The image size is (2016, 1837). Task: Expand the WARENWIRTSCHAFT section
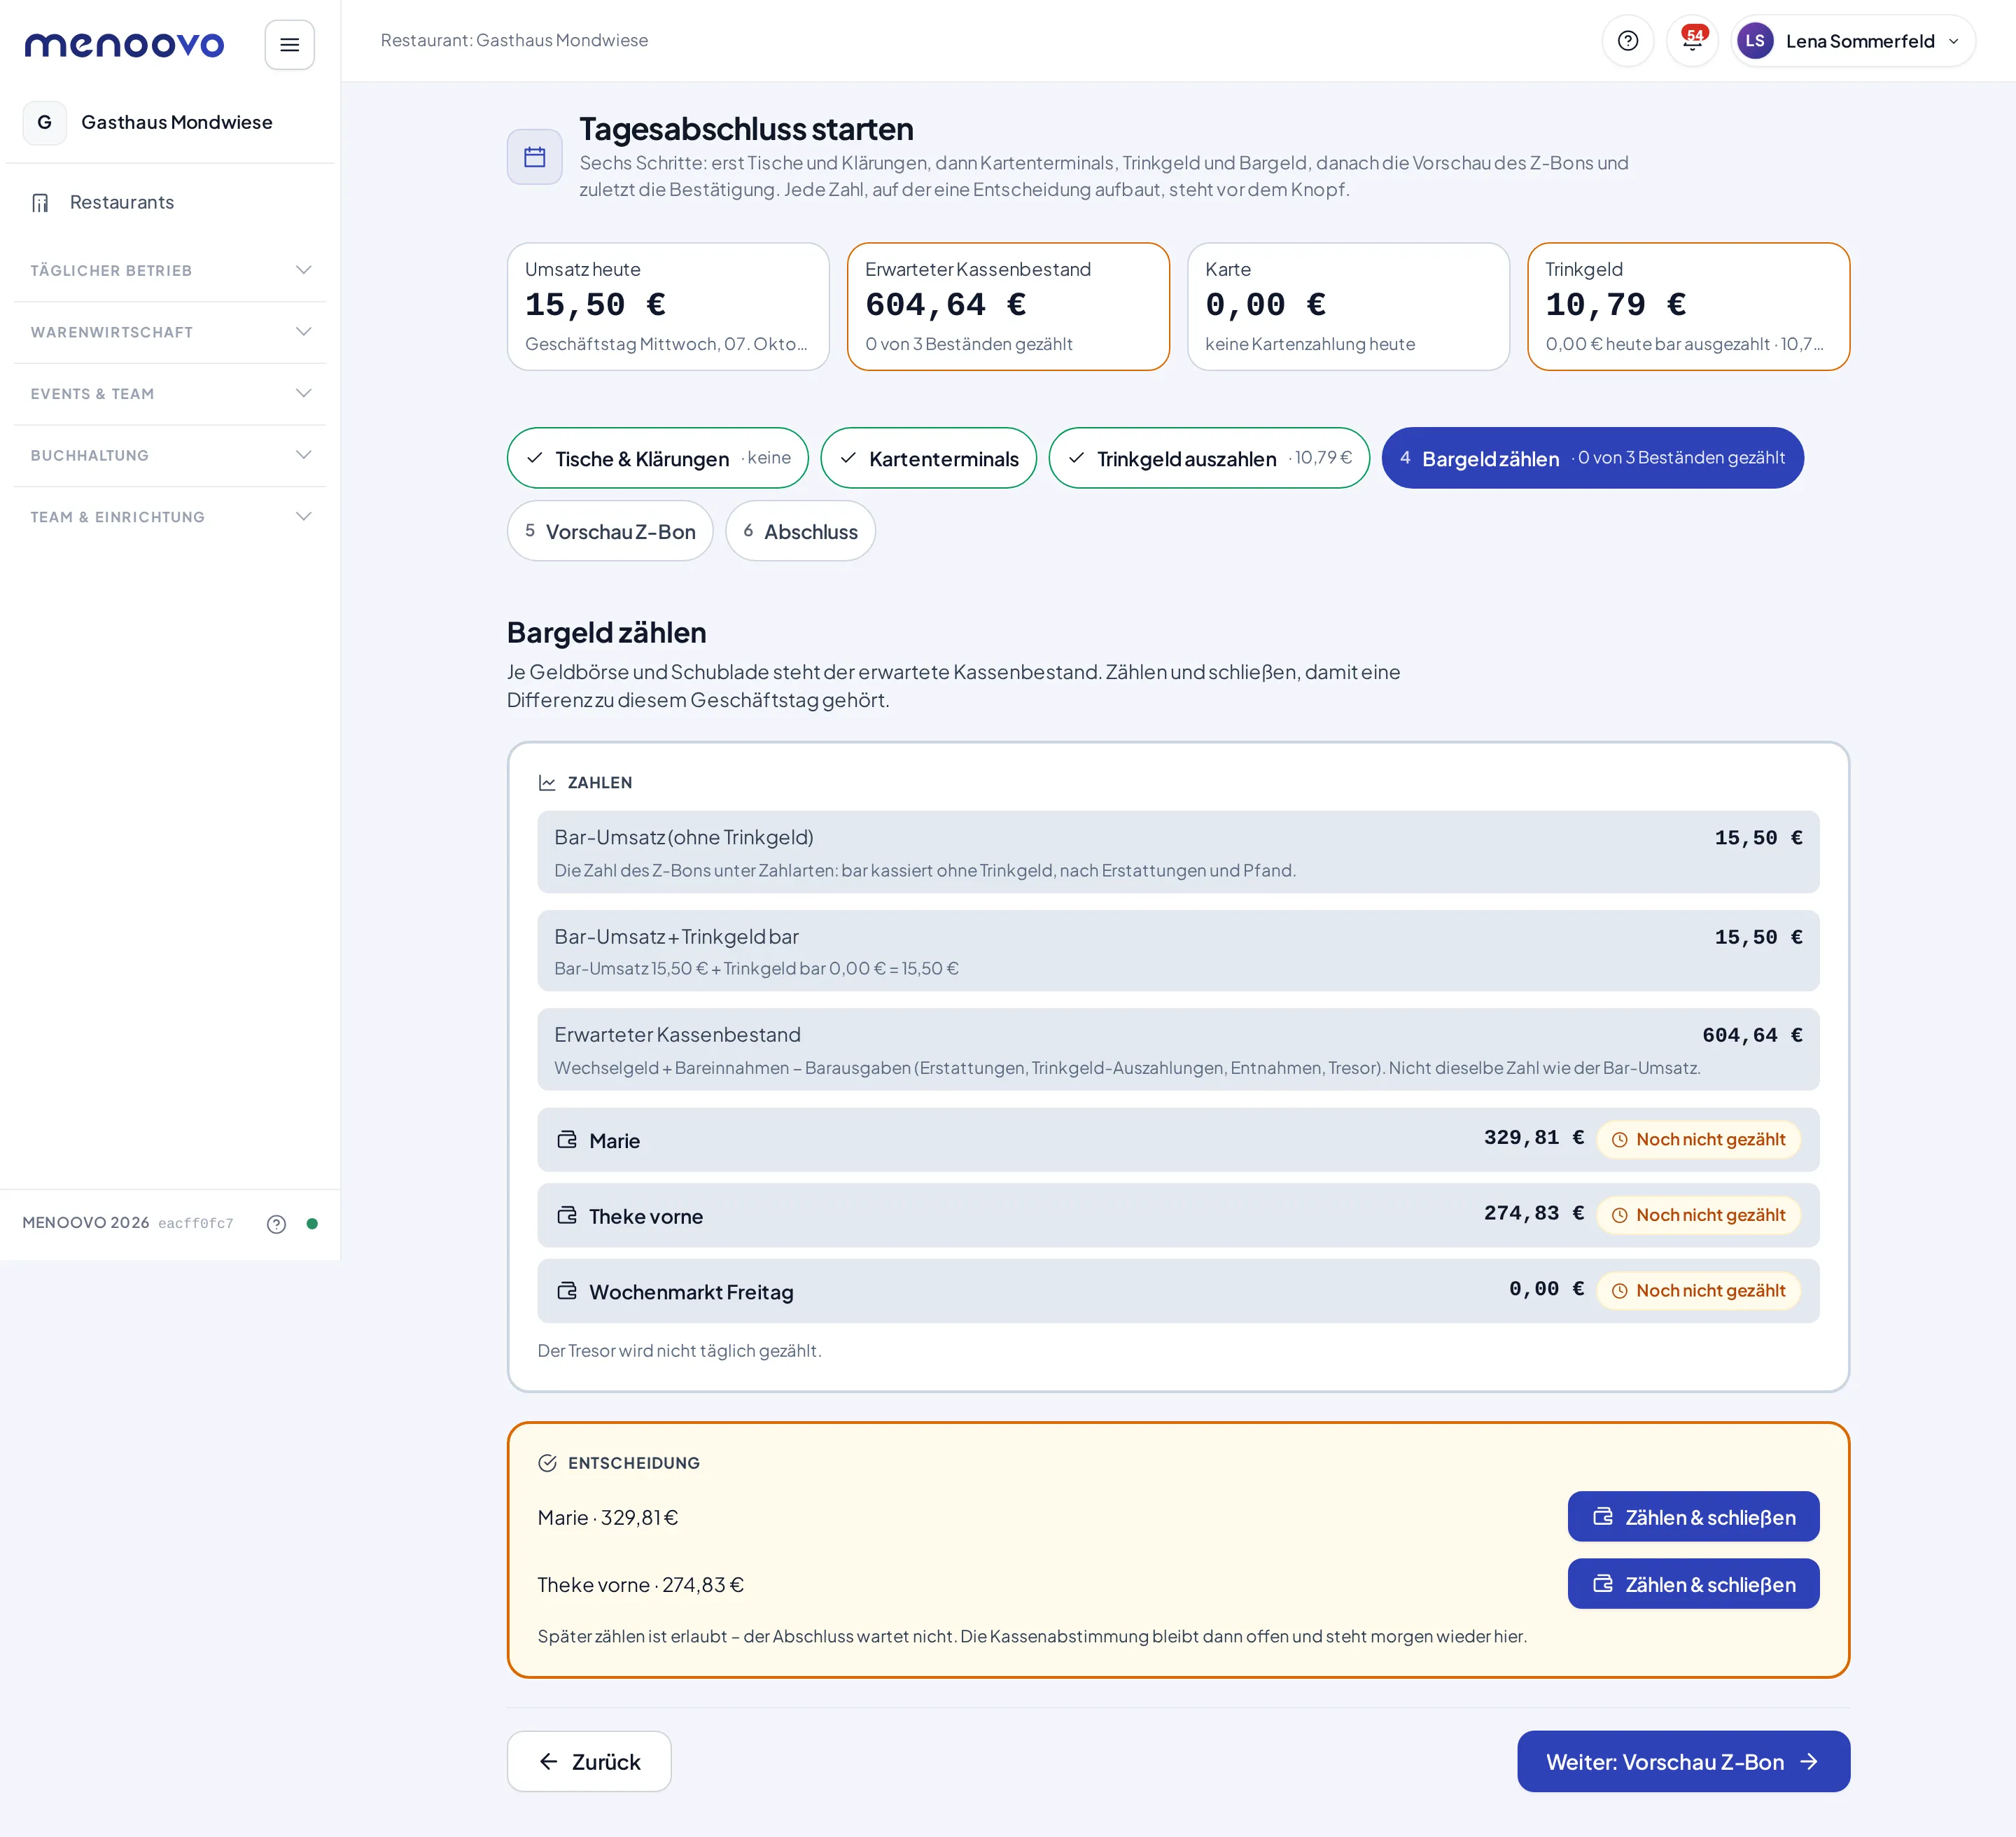coord(170,332)
